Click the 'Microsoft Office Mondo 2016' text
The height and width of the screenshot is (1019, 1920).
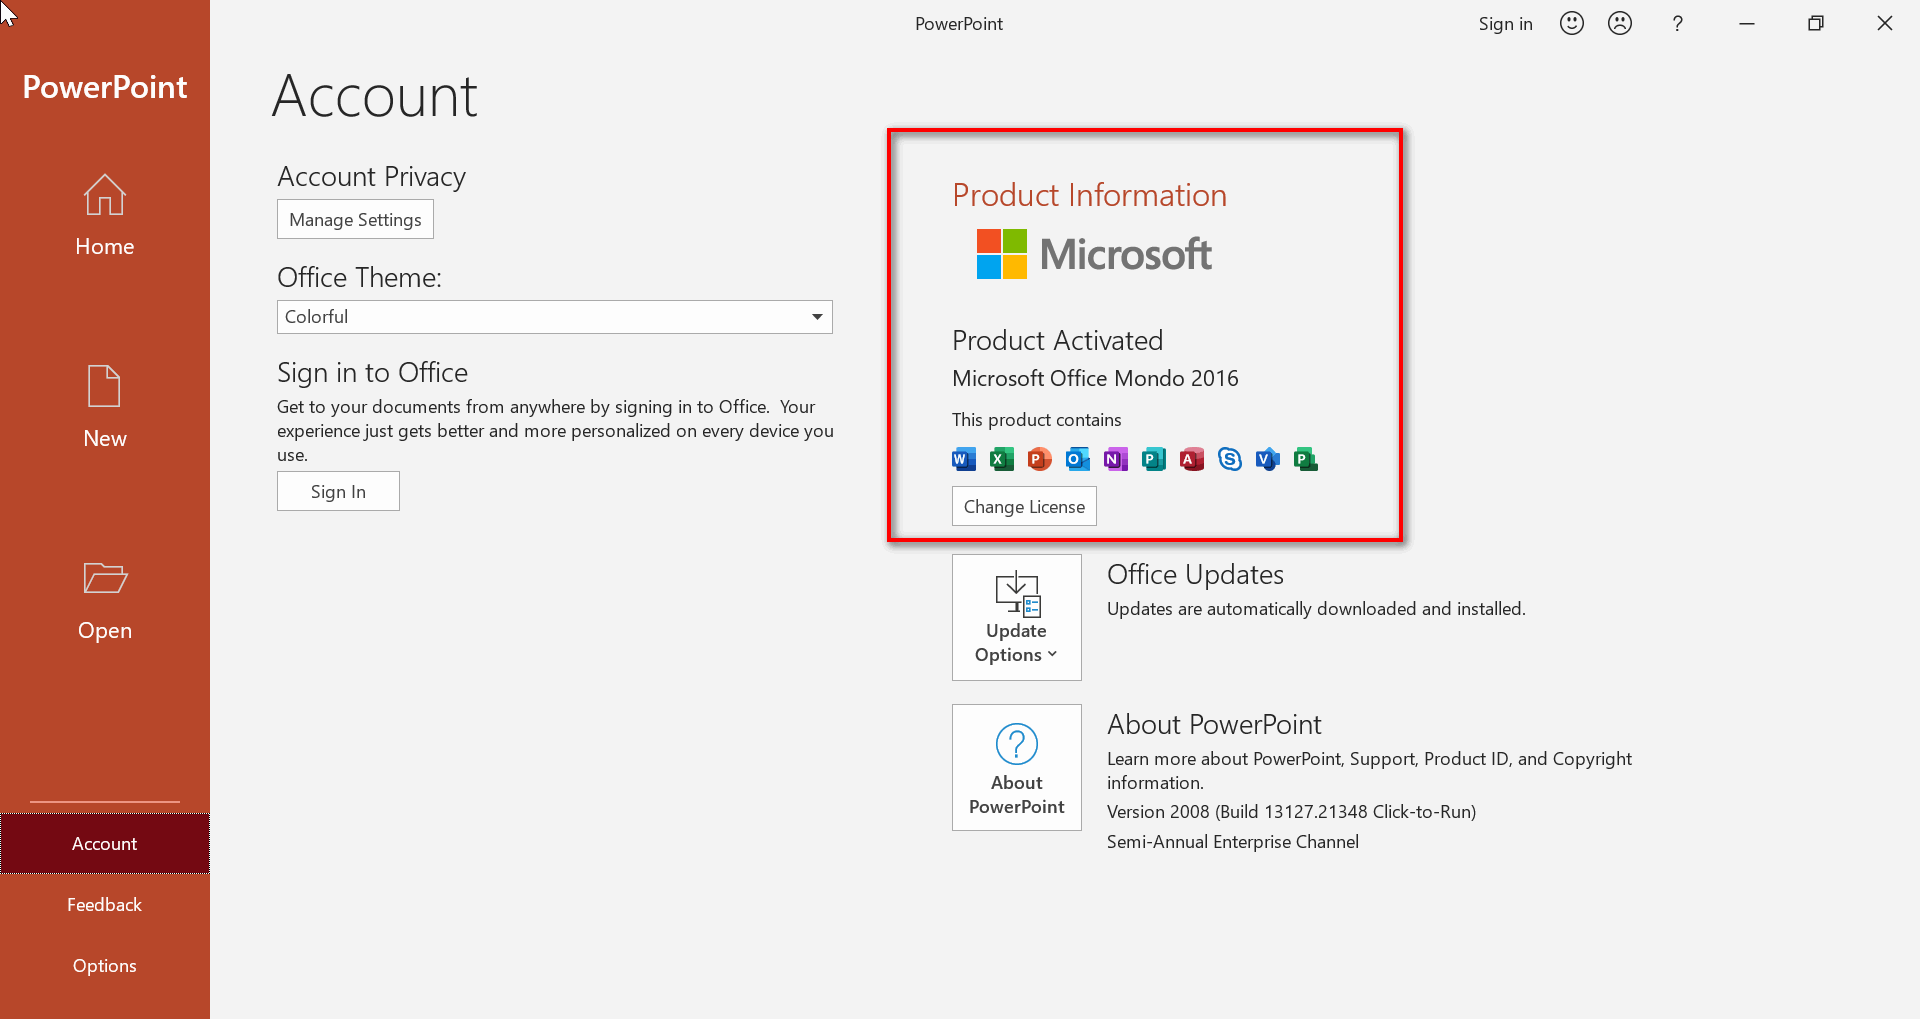(x=1095, y=378)
